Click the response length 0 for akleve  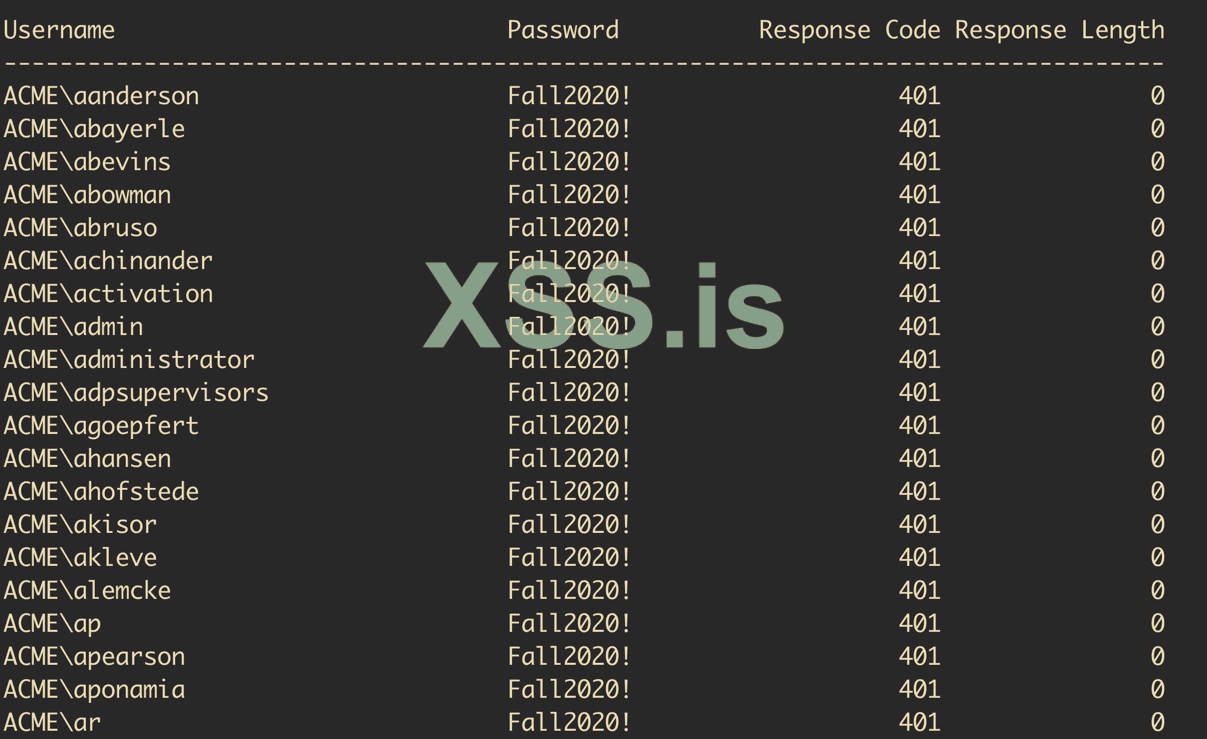point(1157,557)
